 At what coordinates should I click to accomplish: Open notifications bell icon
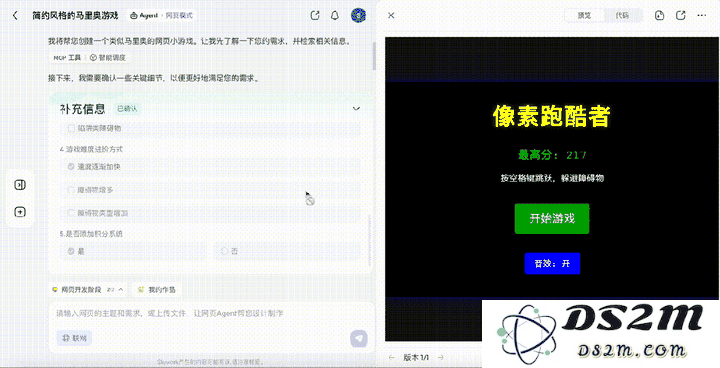[x=335, y=15]
